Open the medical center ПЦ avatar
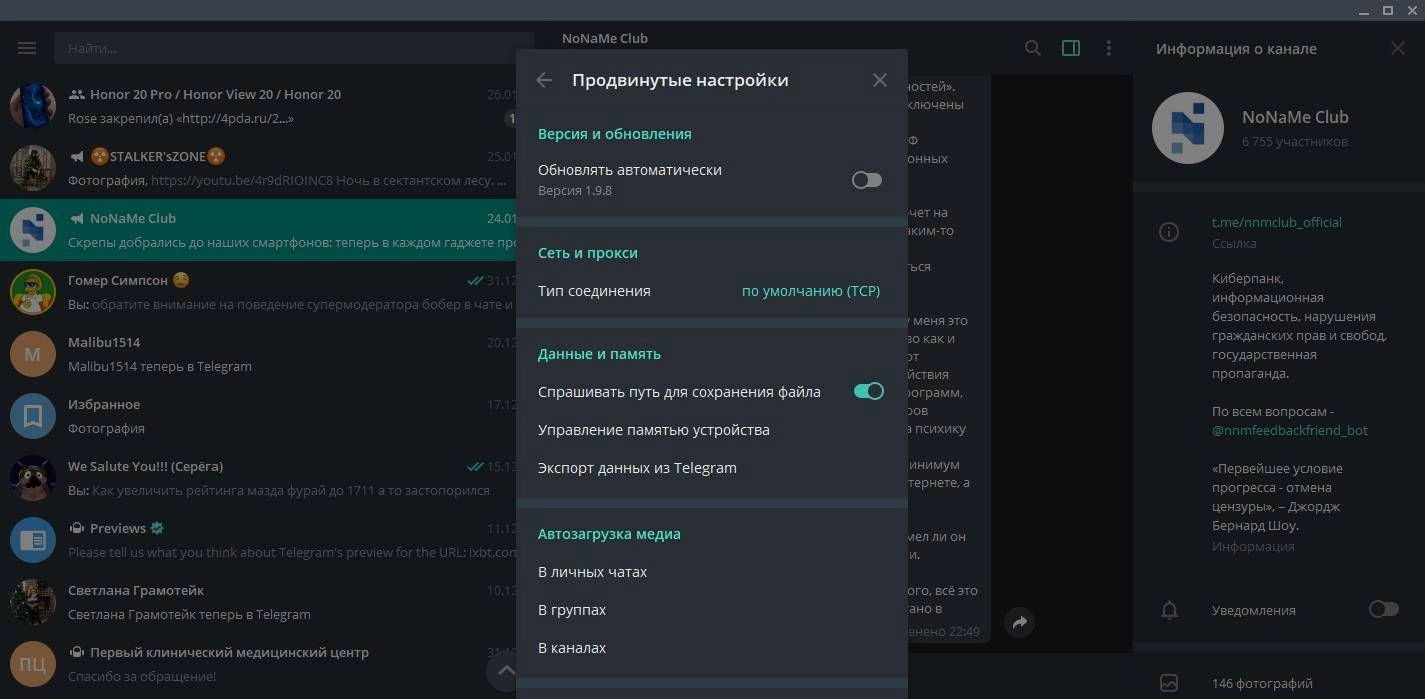Image resolution: width=1425 pixels, height=699 pixels. point(32,664)
